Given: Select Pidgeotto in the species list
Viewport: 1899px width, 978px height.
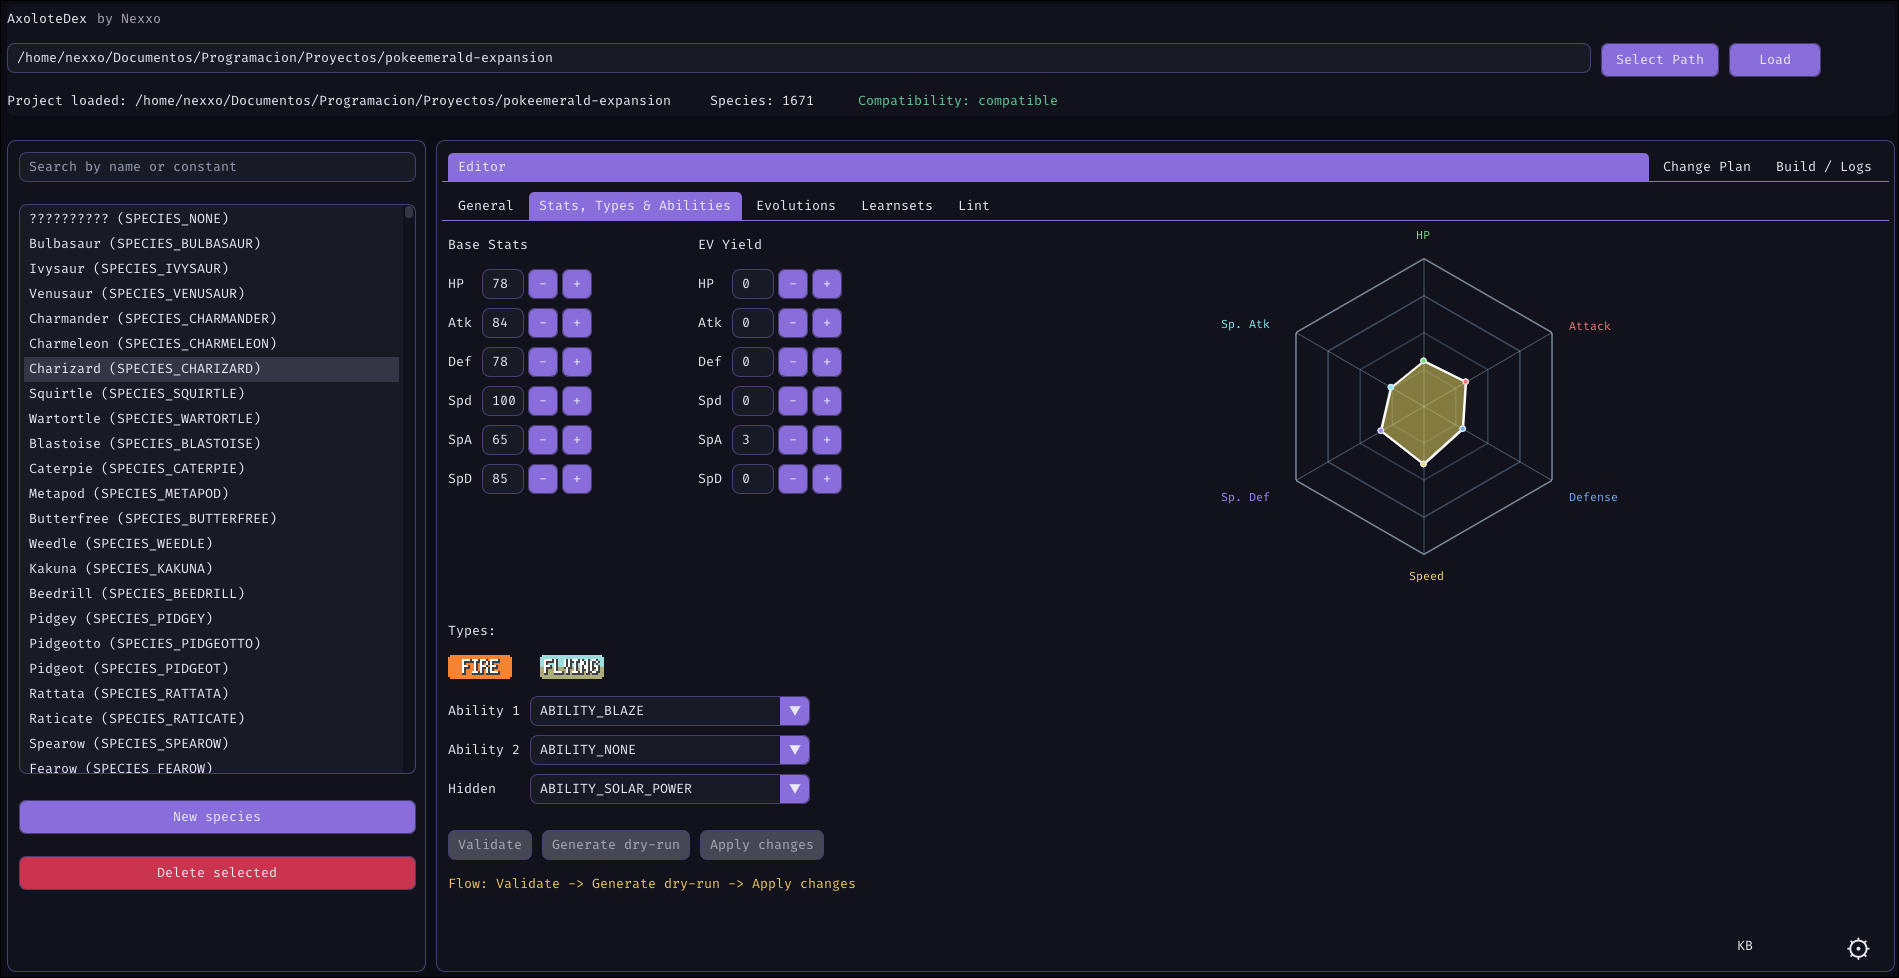Looking at the screenshot, I should click(x=212, y=644).
